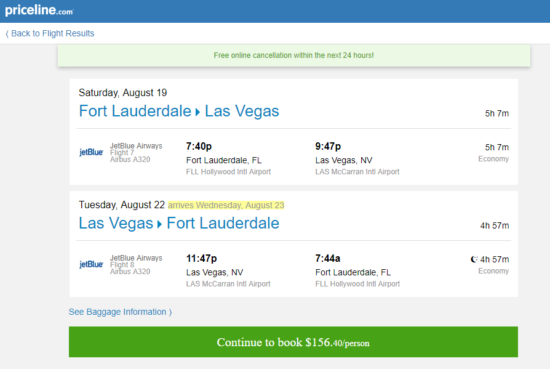Viewport: 550px width, 369px height.
Task: Click the JetBlue logo for Flight 7
Action: [x=91, y=152]
